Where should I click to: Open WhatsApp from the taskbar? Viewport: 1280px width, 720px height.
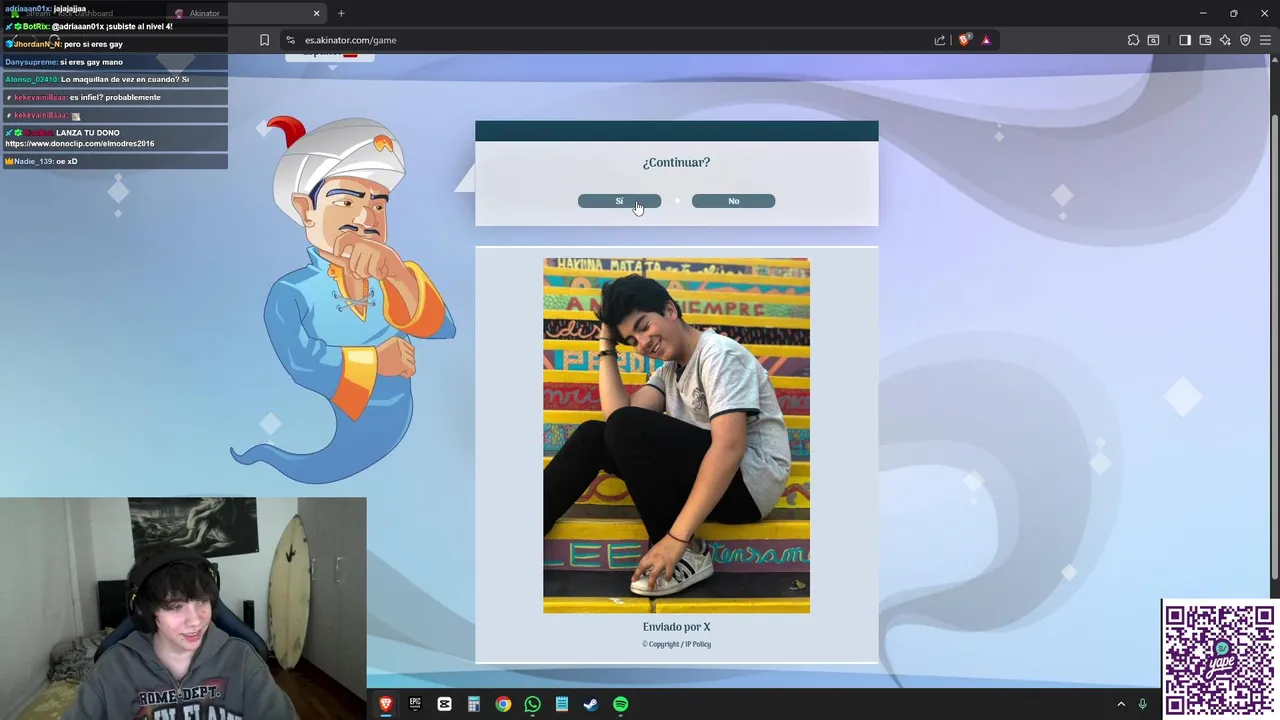532,704
